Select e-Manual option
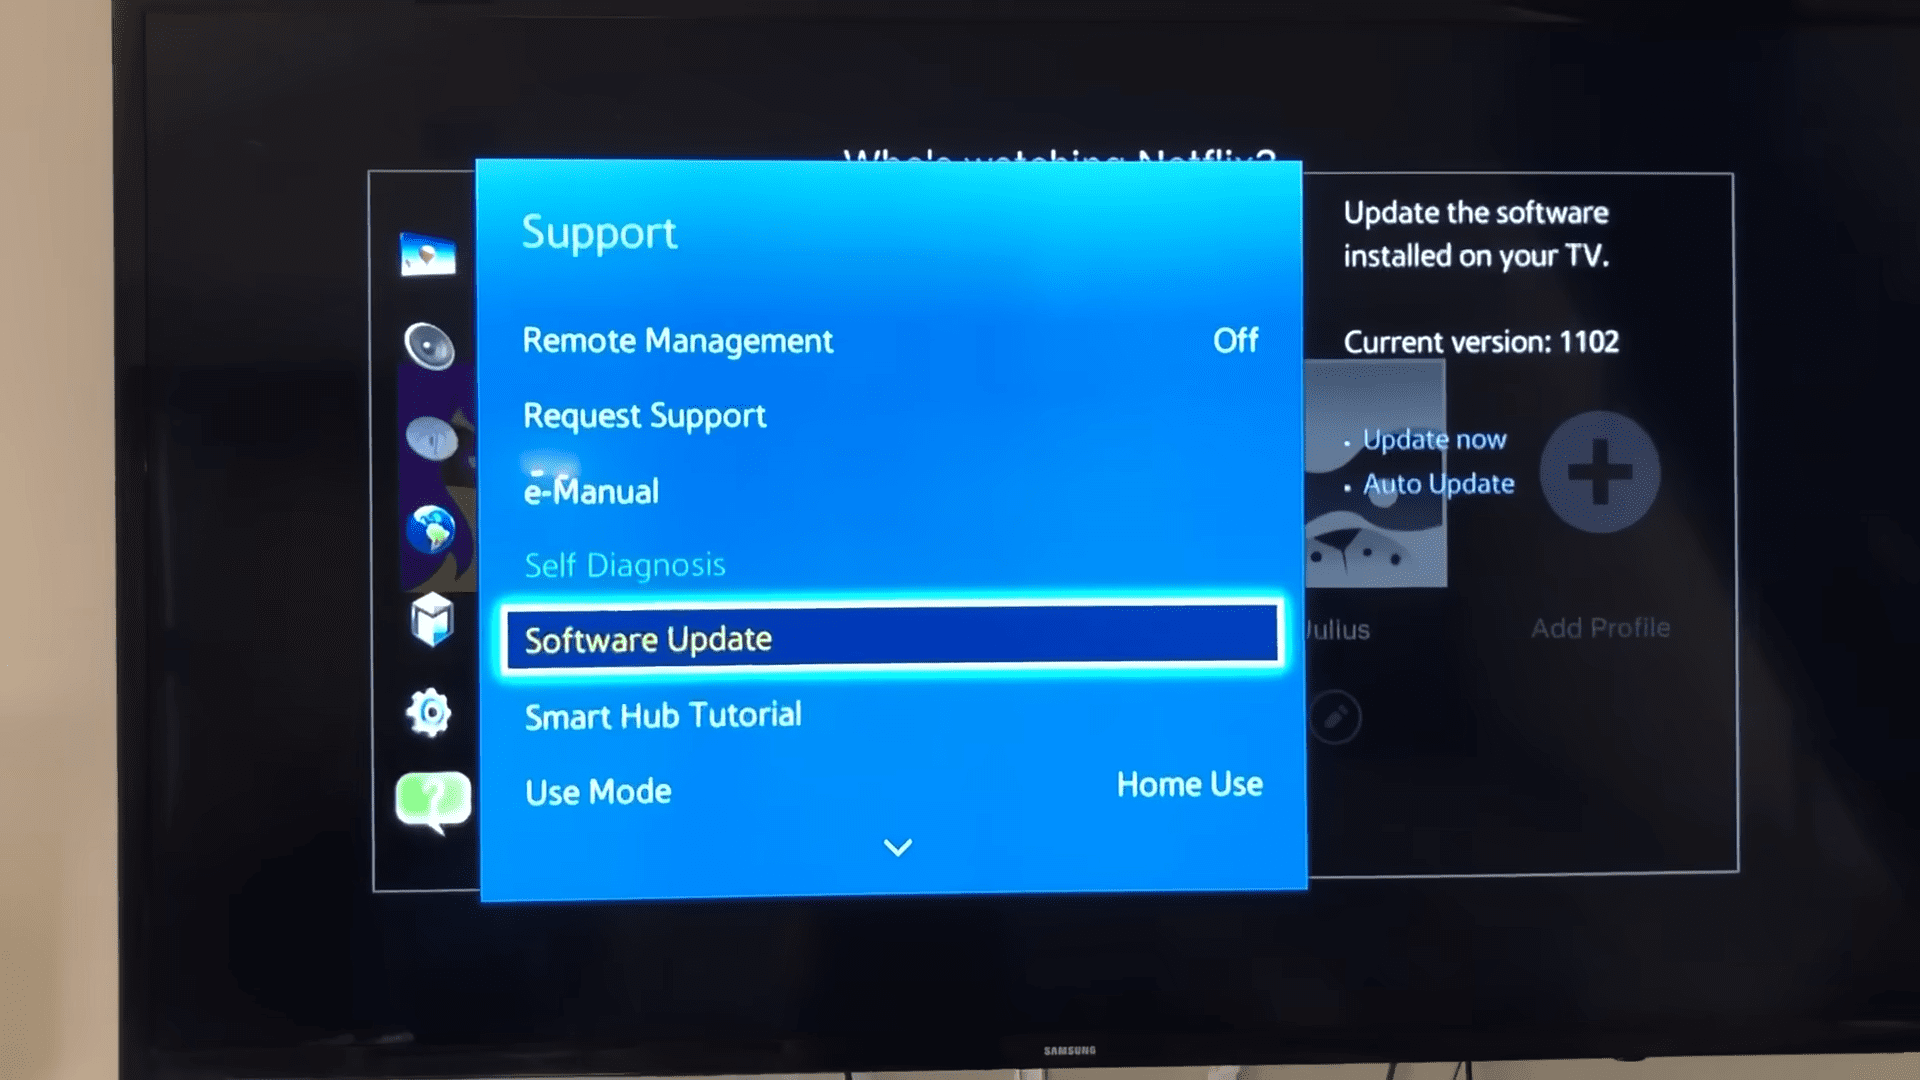Viewport: 1920px width, 1080px height. coord(591,491)
